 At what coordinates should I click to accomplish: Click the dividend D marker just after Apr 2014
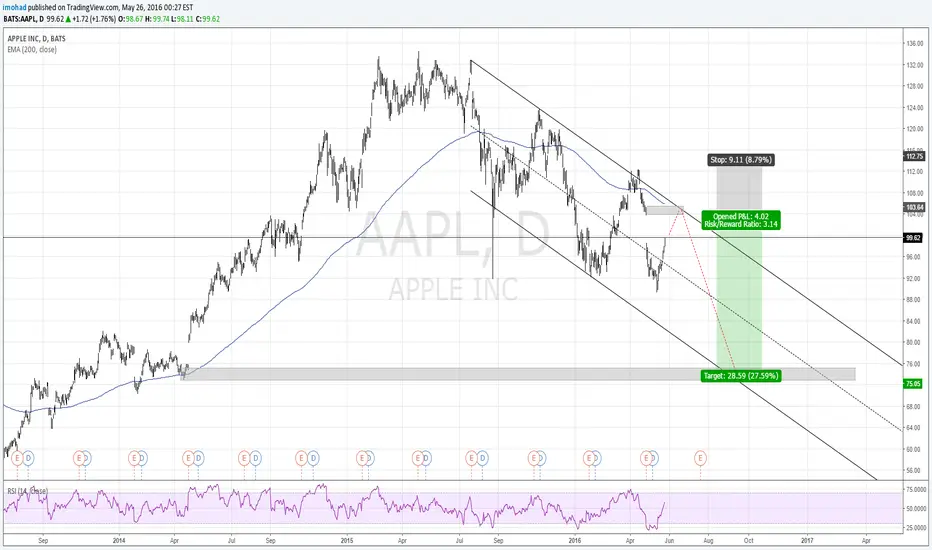pos(199,458)
